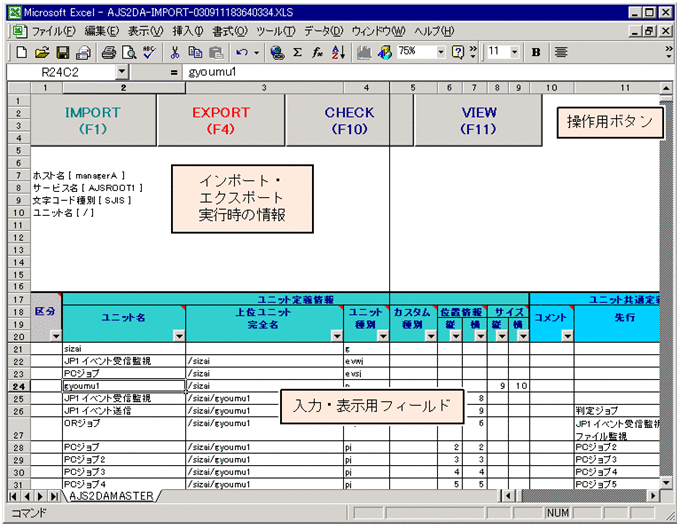Viewport: 680px width, 527px height.
Task: Open the ヘルプ(H) menu
Action: (x=434, y=31)
